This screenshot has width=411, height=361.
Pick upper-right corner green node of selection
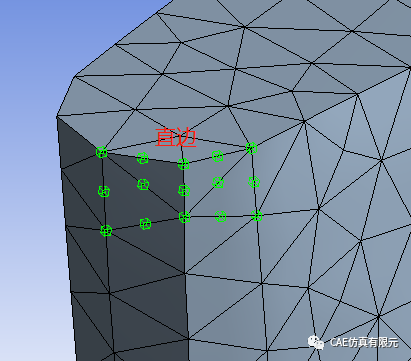(x=251, y=148)
